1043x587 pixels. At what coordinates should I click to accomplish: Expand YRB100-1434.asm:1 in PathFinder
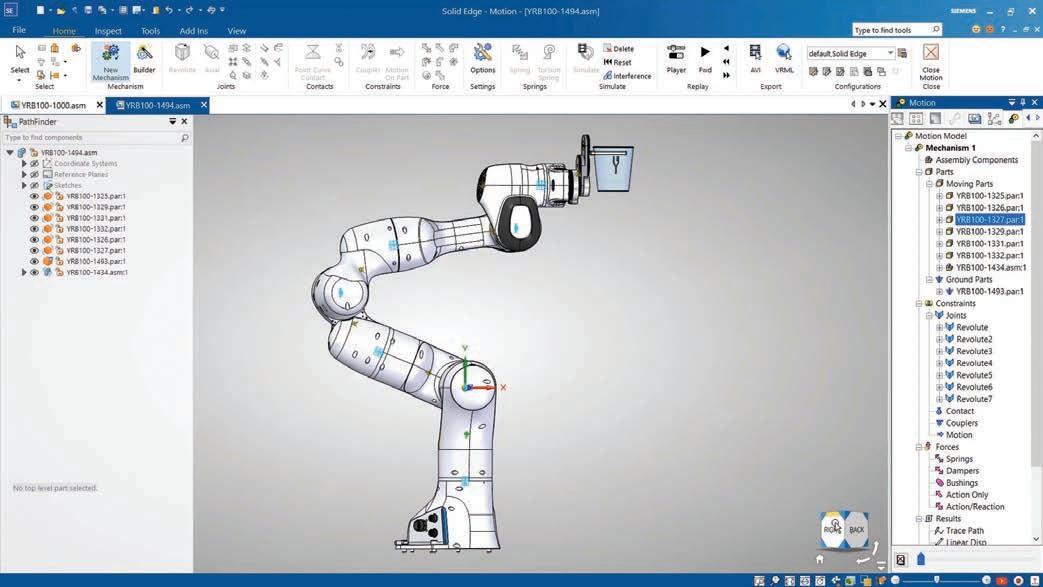pos(24,272)
